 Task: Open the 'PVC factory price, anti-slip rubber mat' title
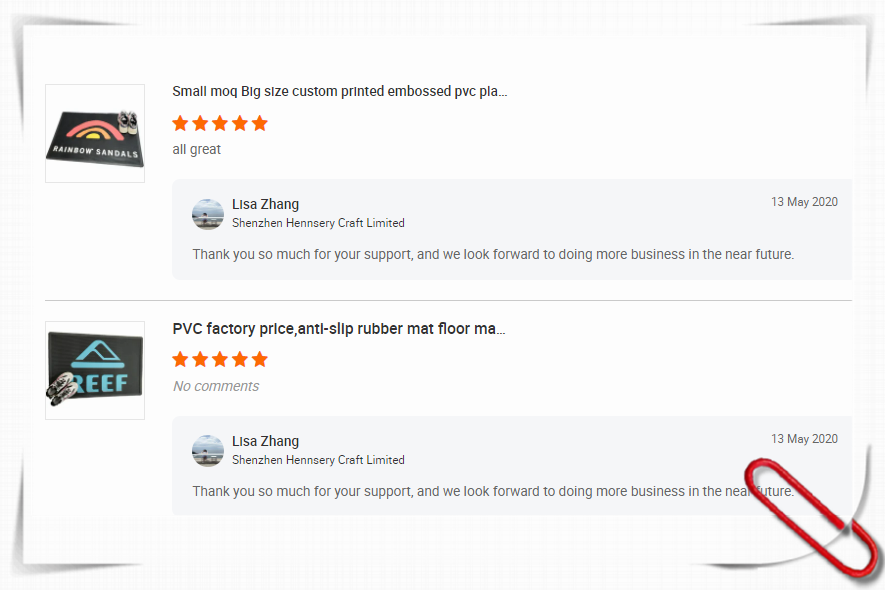pos(338,329)
